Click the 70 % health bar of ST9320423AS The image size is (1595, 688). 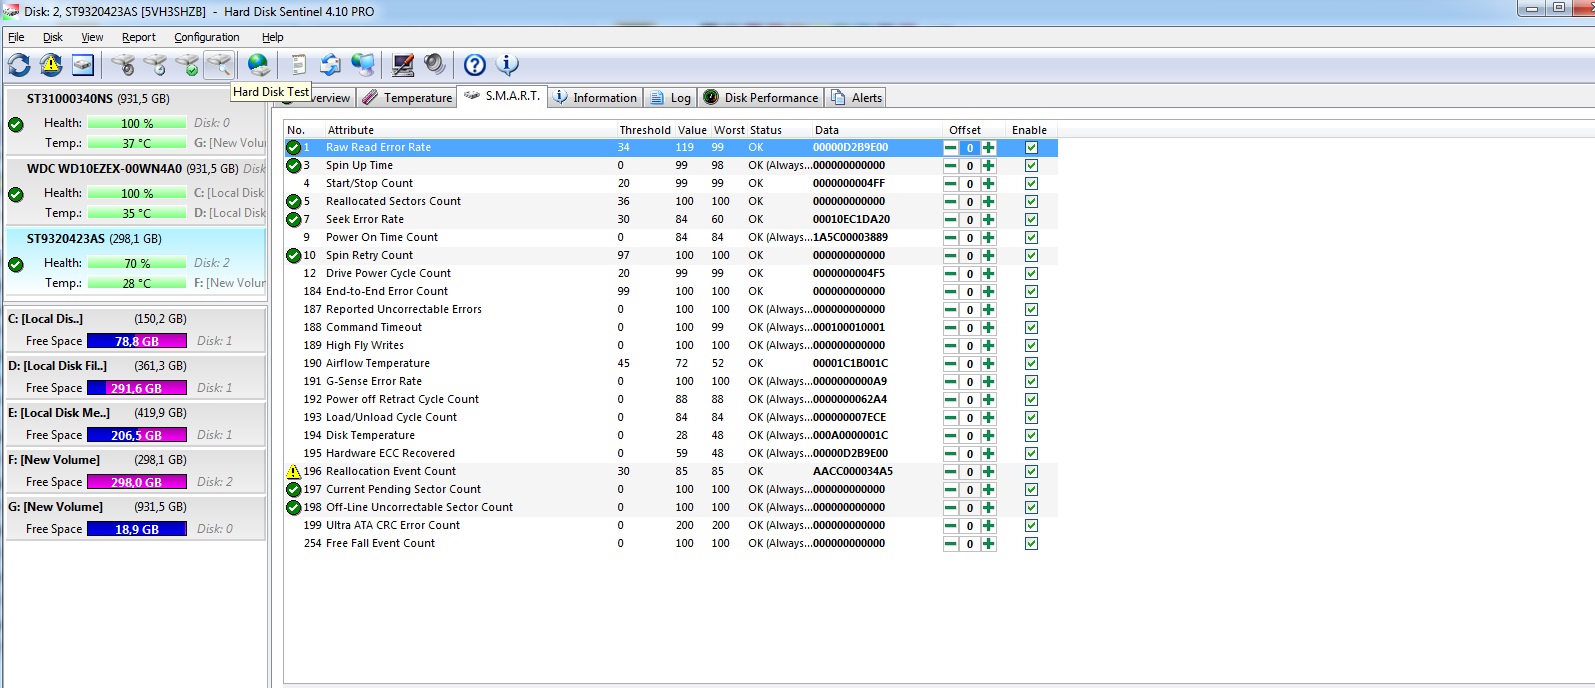137,263
